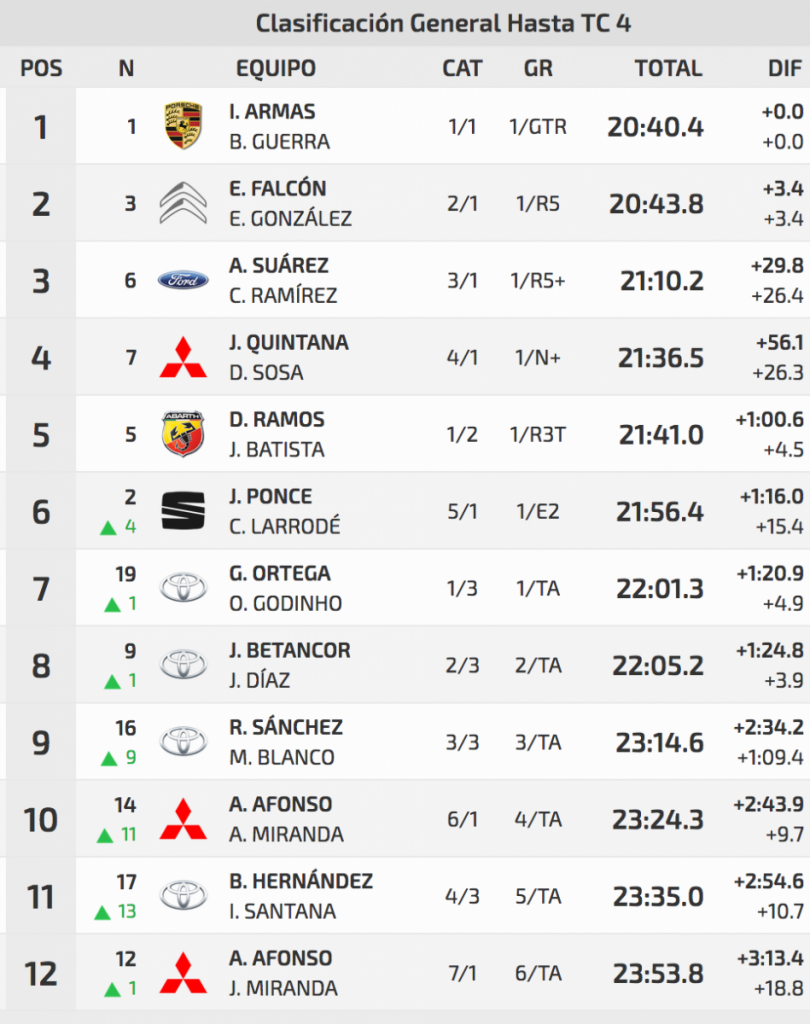The image size is (810, 1024).
Task: Click the Clasificación General Hasta TC 4 title
Action: pyautogui.click(x=444, y=23)
